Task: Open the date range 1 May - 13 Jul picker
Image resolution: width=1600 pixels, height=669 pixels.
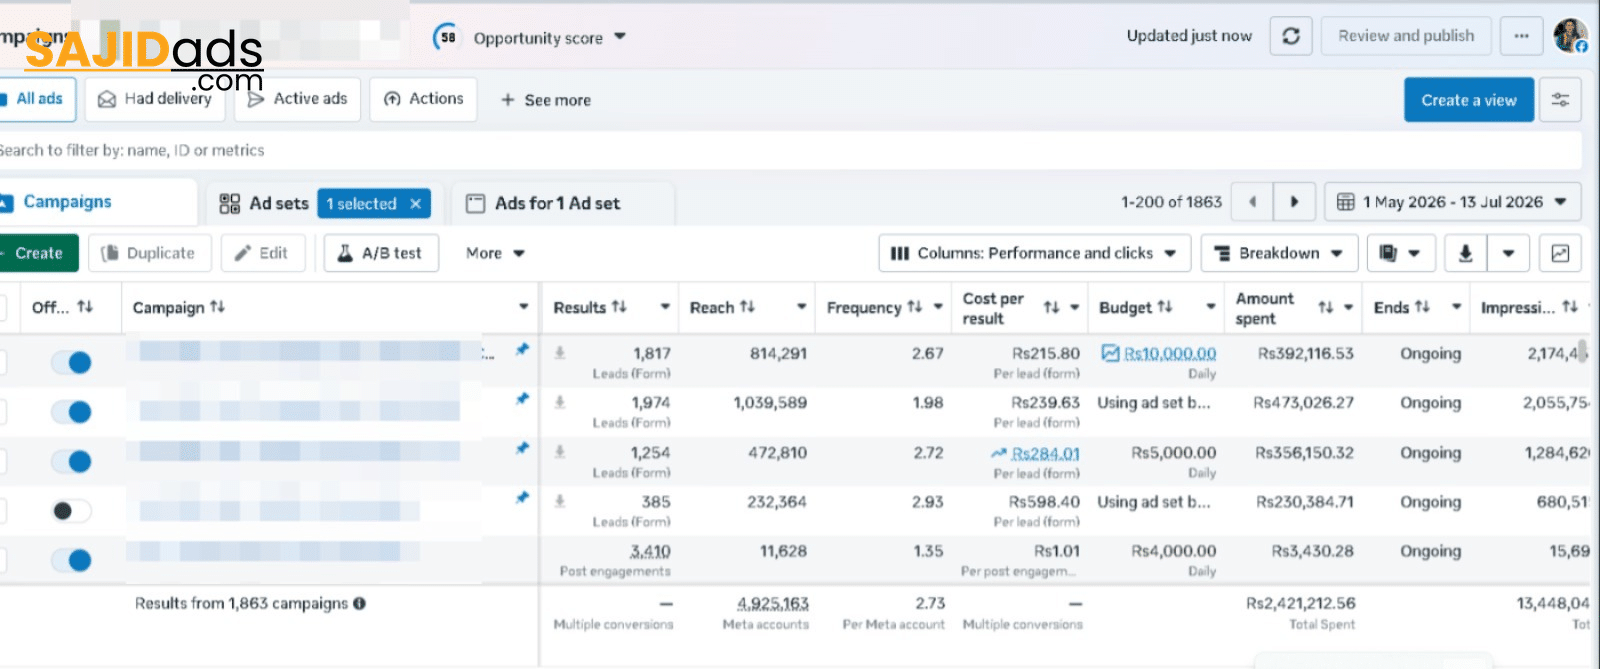Action: [1452, 202]
